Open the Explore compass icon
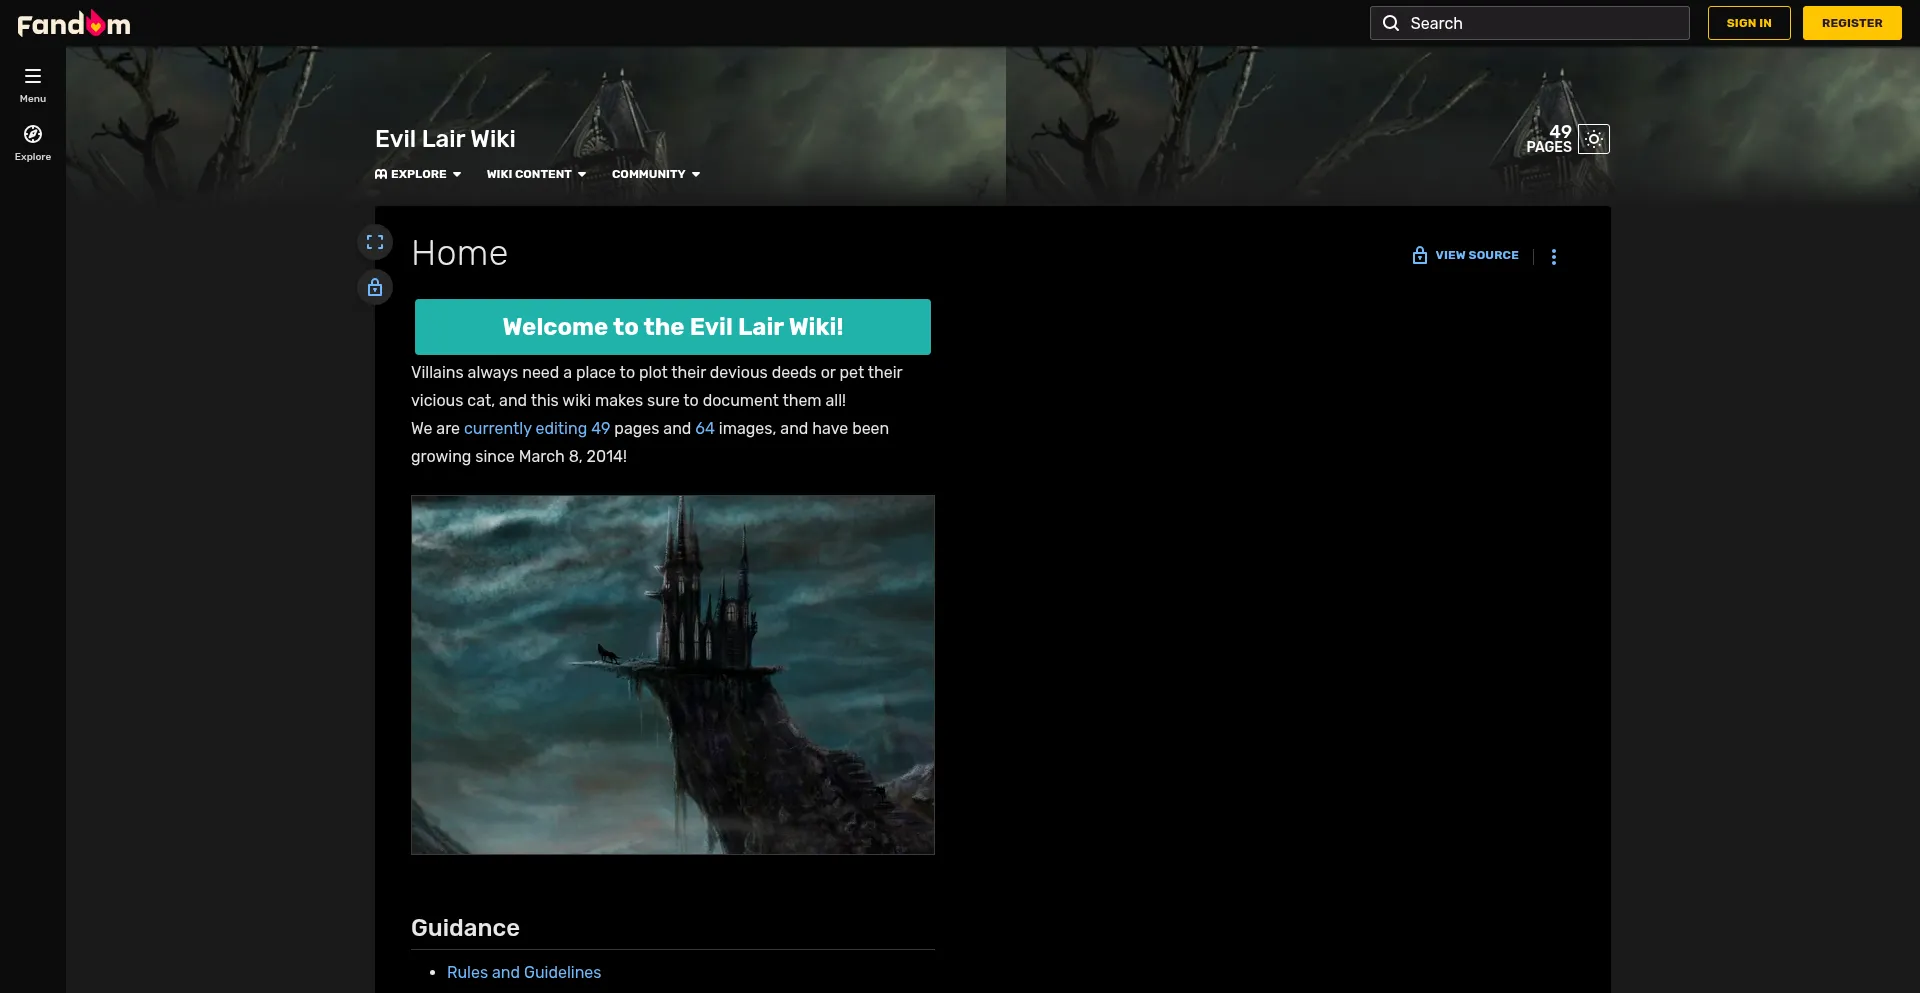The height and width of the screenshot is (993, 1920). pos(33,135)
